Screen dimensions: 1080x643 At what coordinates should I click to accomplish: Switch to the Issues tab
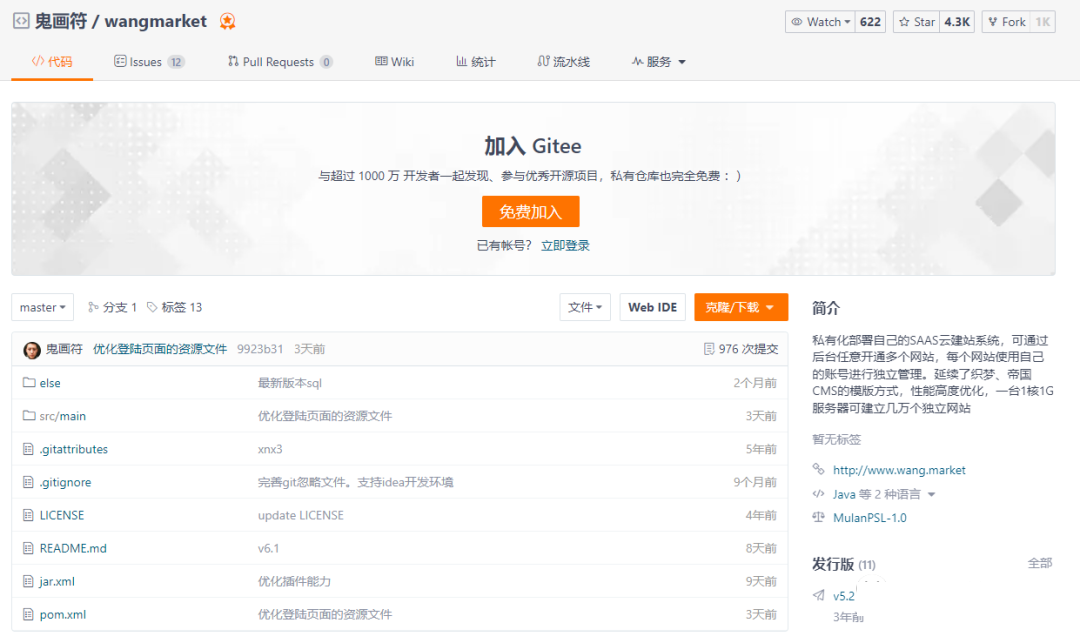(x=148, y=61)
